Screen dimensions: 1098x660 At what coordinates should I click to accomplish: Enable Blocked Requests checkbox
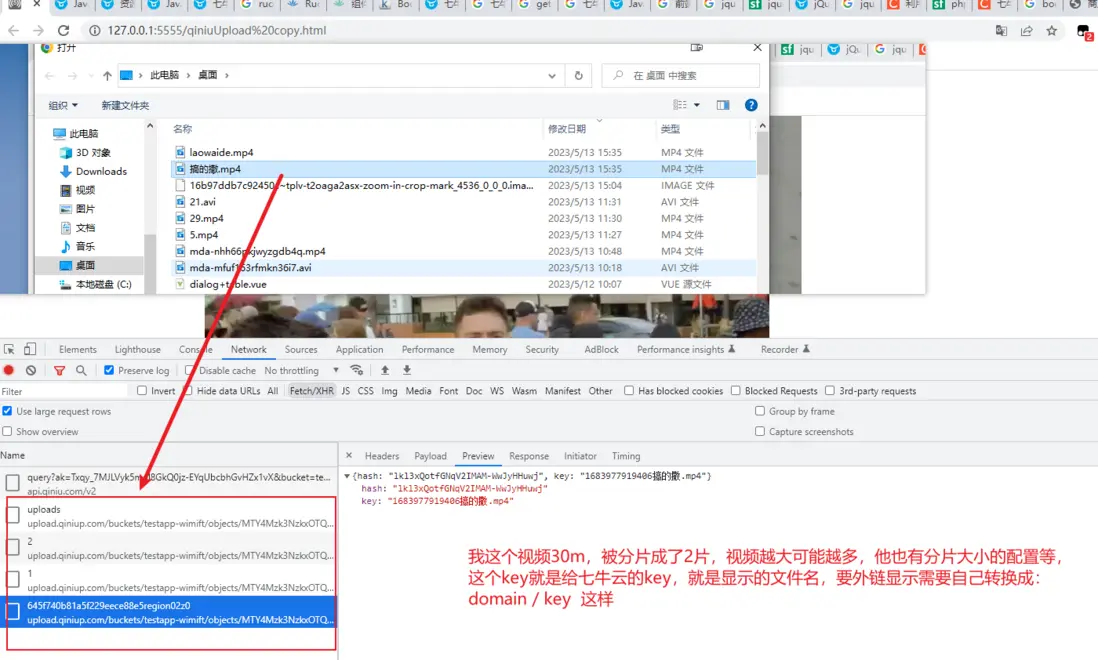click(x=735, y=391)
